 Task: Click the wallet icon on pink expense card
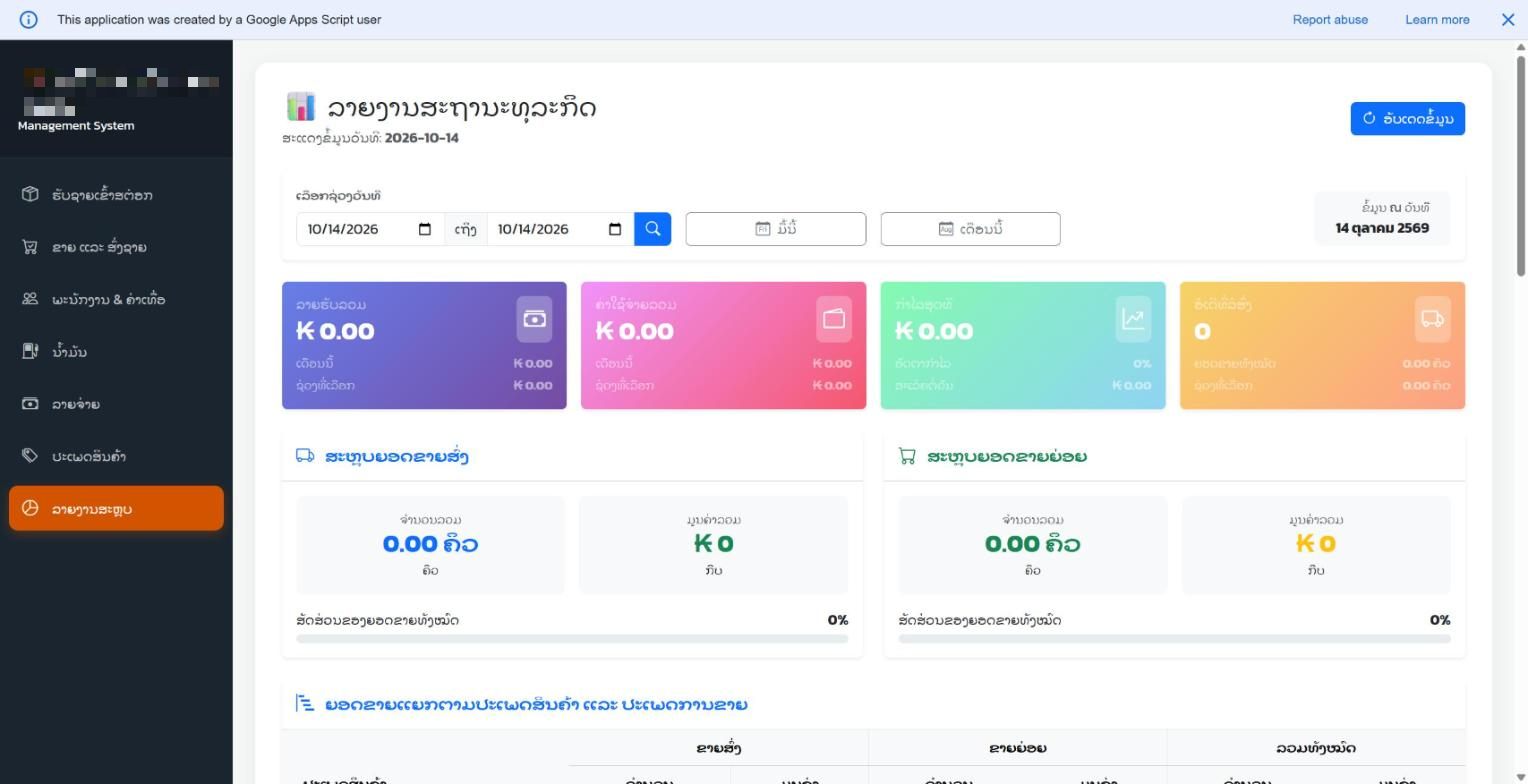pos(834,319)
